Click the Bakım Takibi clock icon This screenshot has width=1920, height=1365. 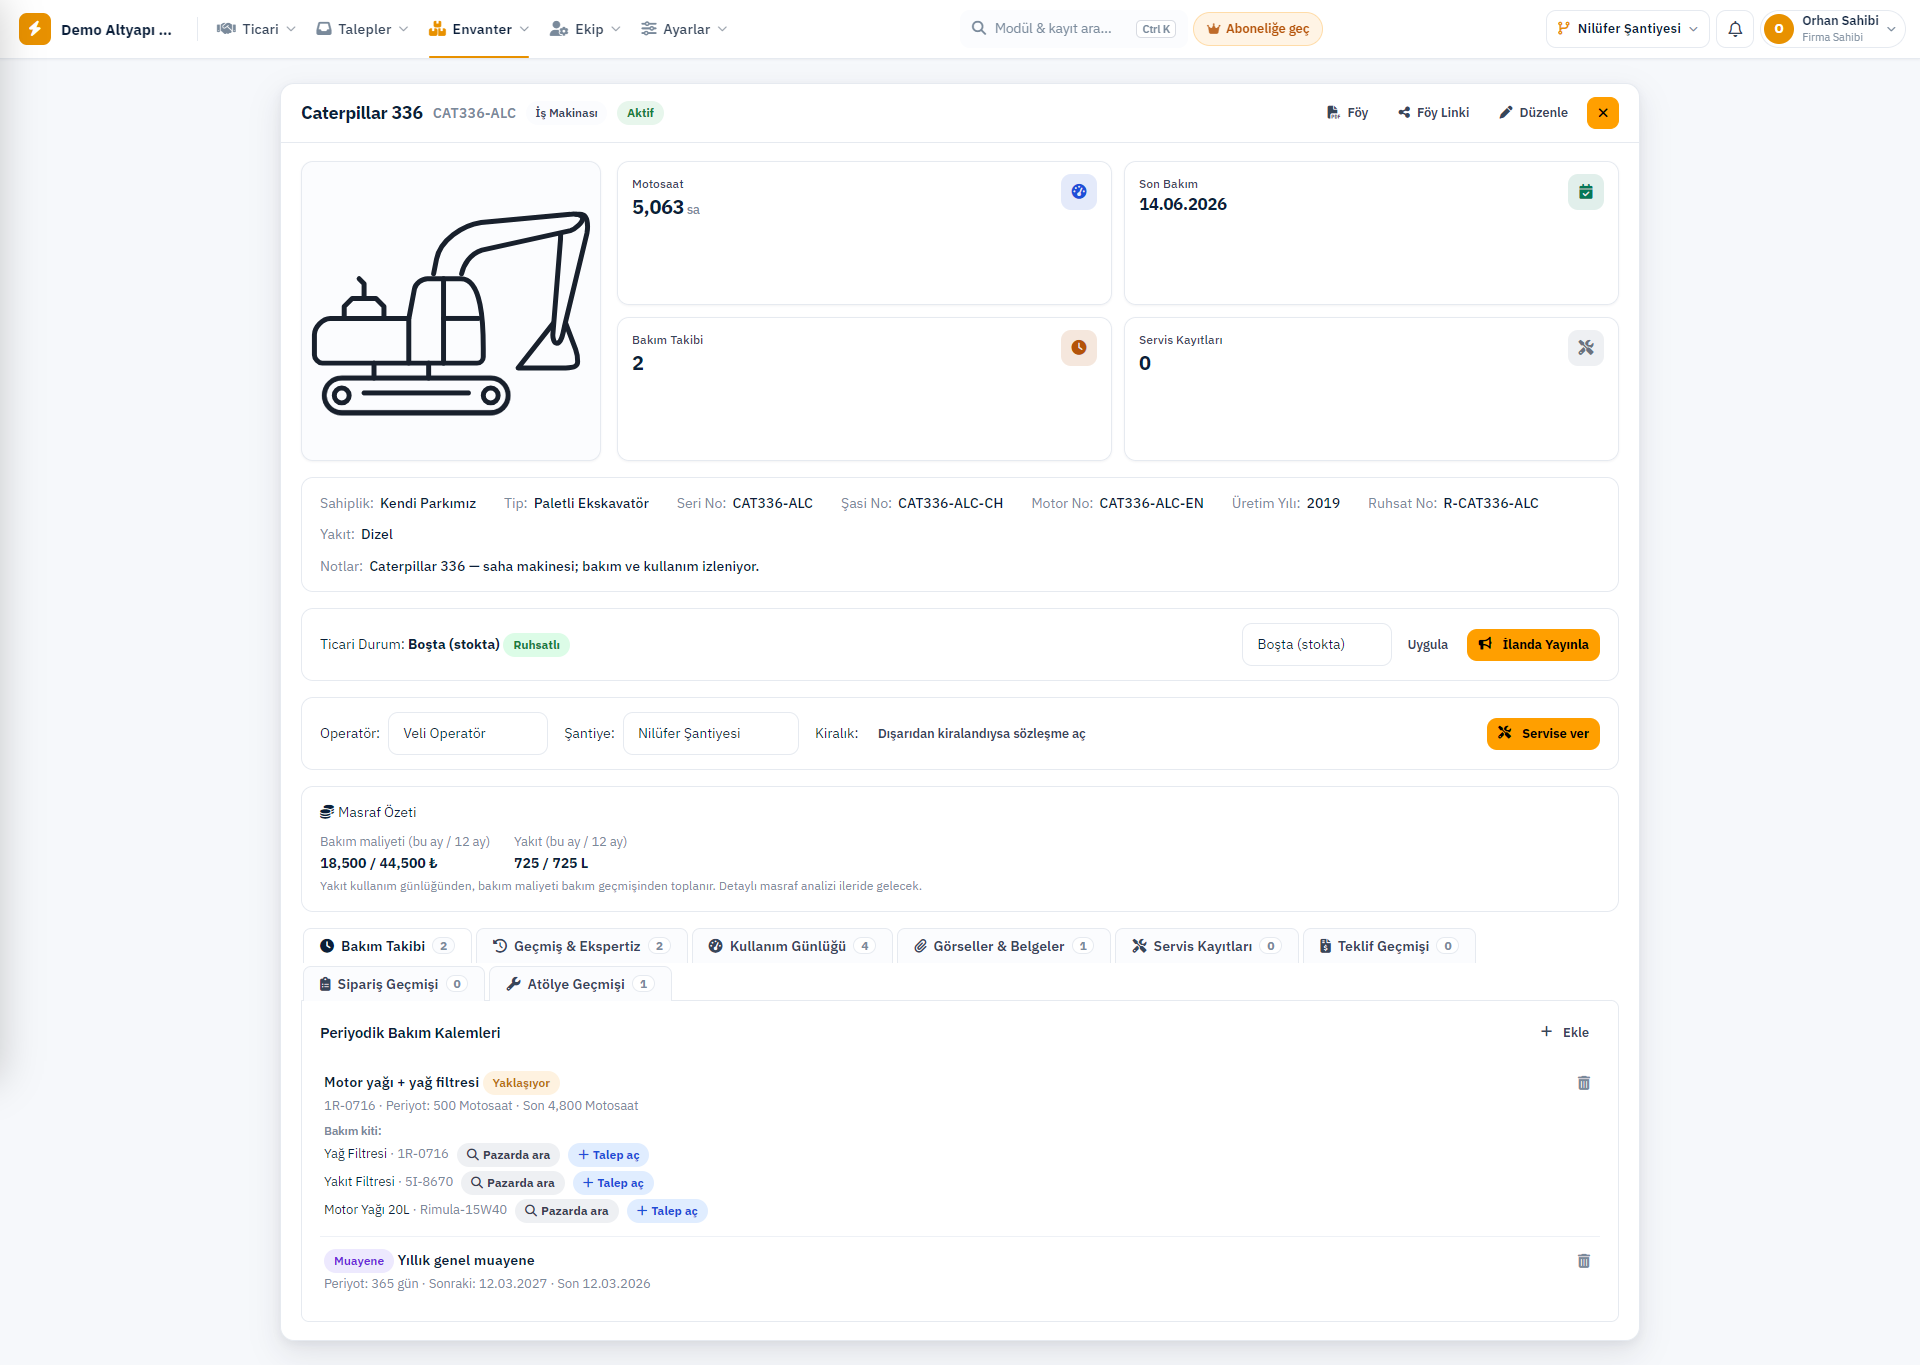(1079, 348)
